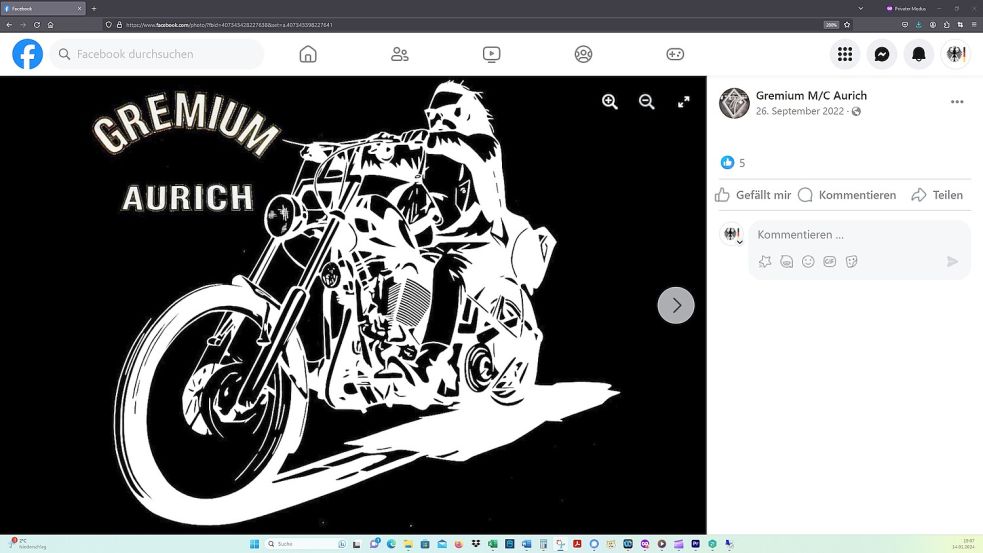Image resolution: width=983 pixels, height=553 pixels.
Task: Insert an emoji in comment
Action: click(808, 261)
